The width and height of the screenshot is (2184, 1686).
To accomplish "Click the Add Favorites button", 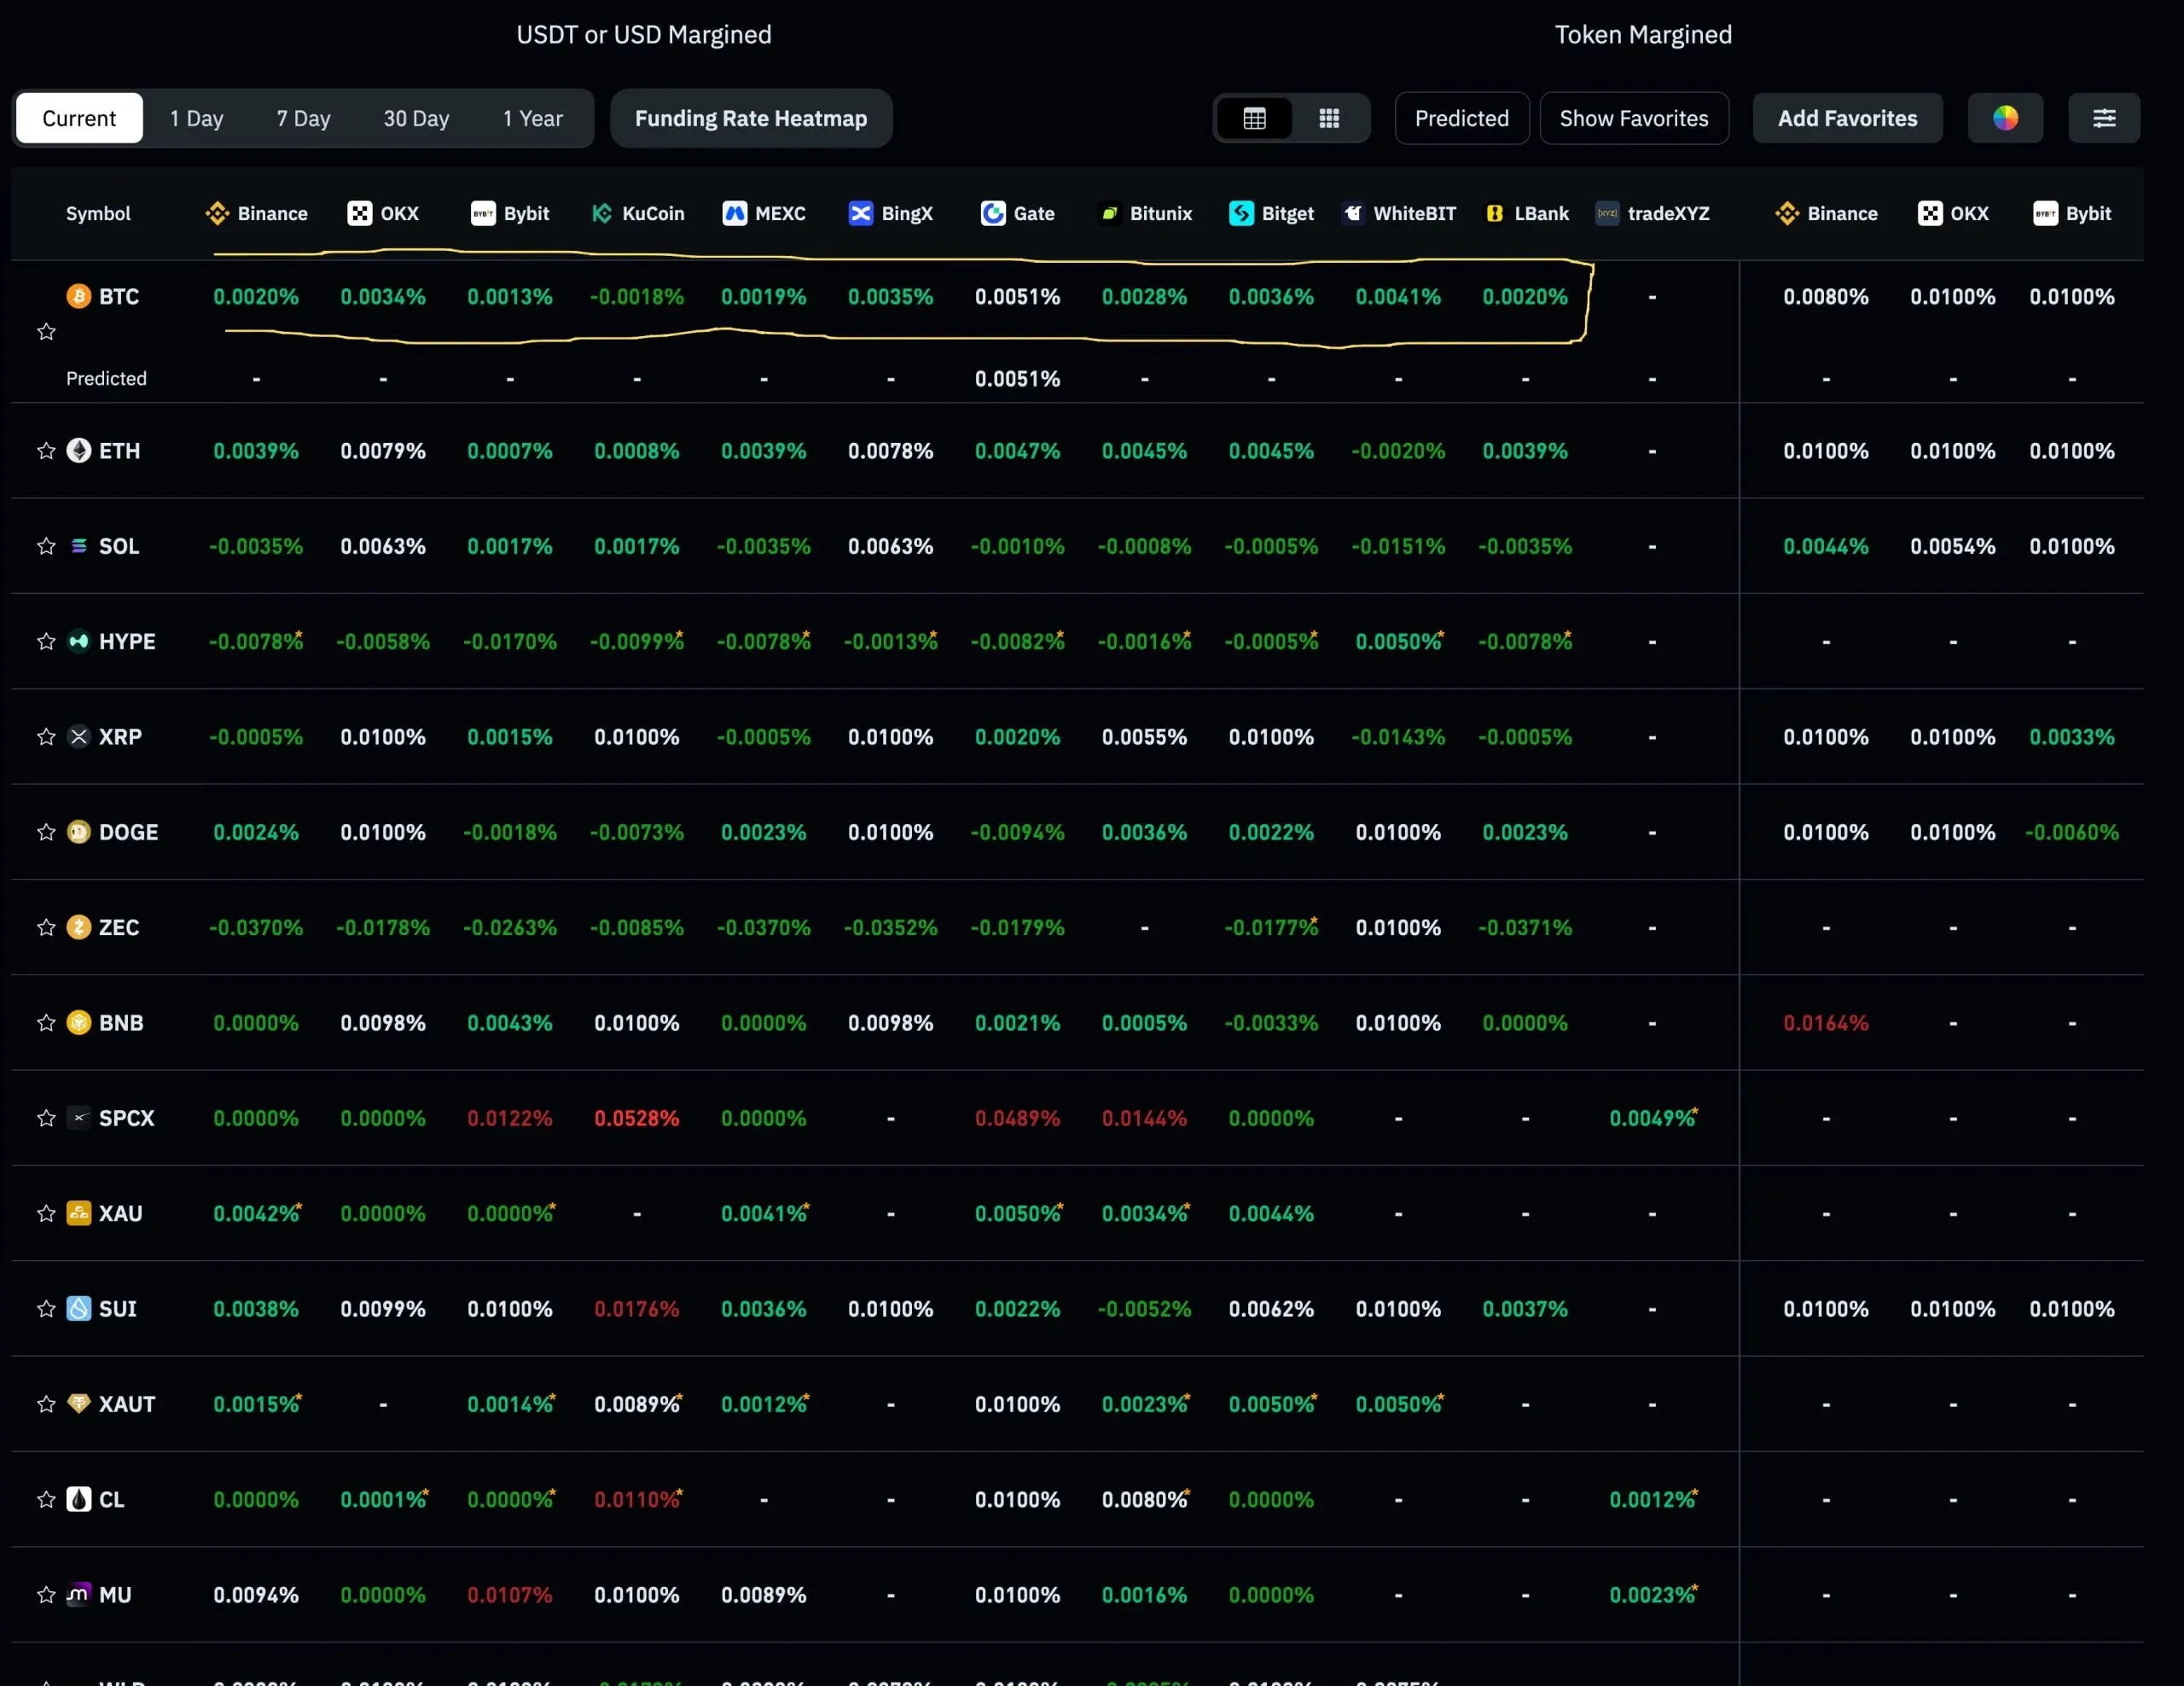I will (x=1847, y=118).
